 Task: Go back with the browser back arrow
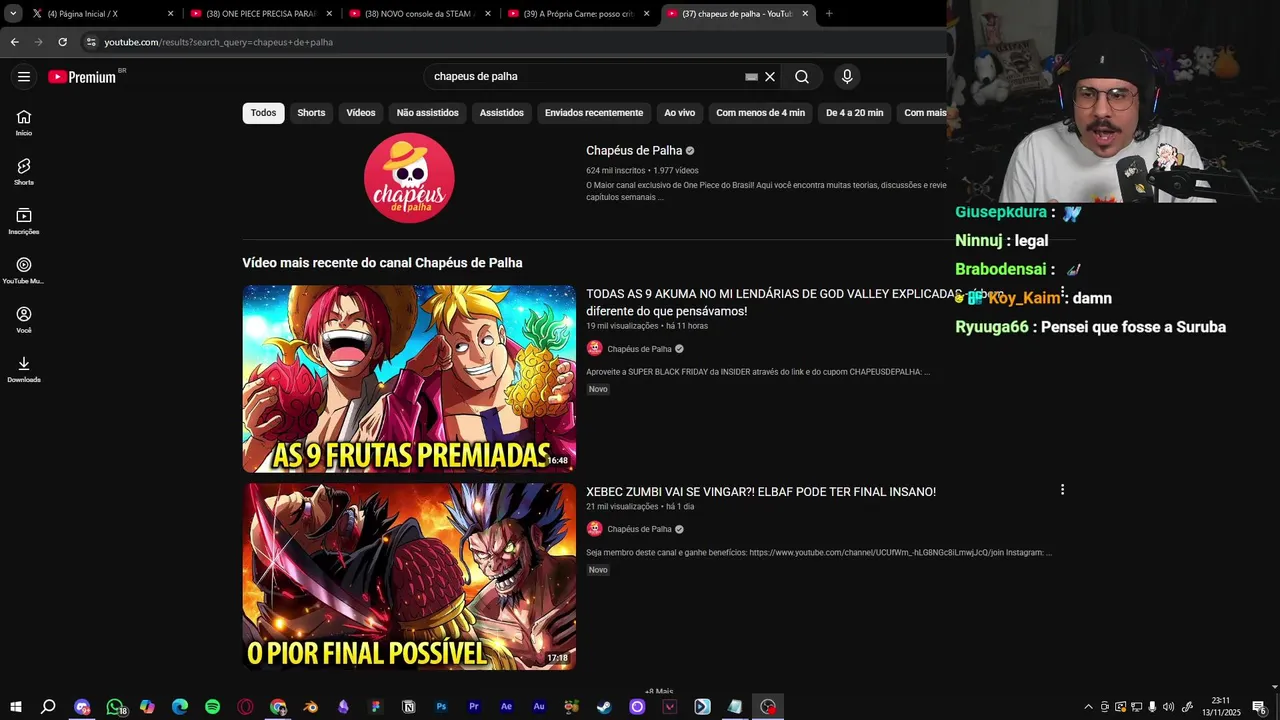[14, 42]
